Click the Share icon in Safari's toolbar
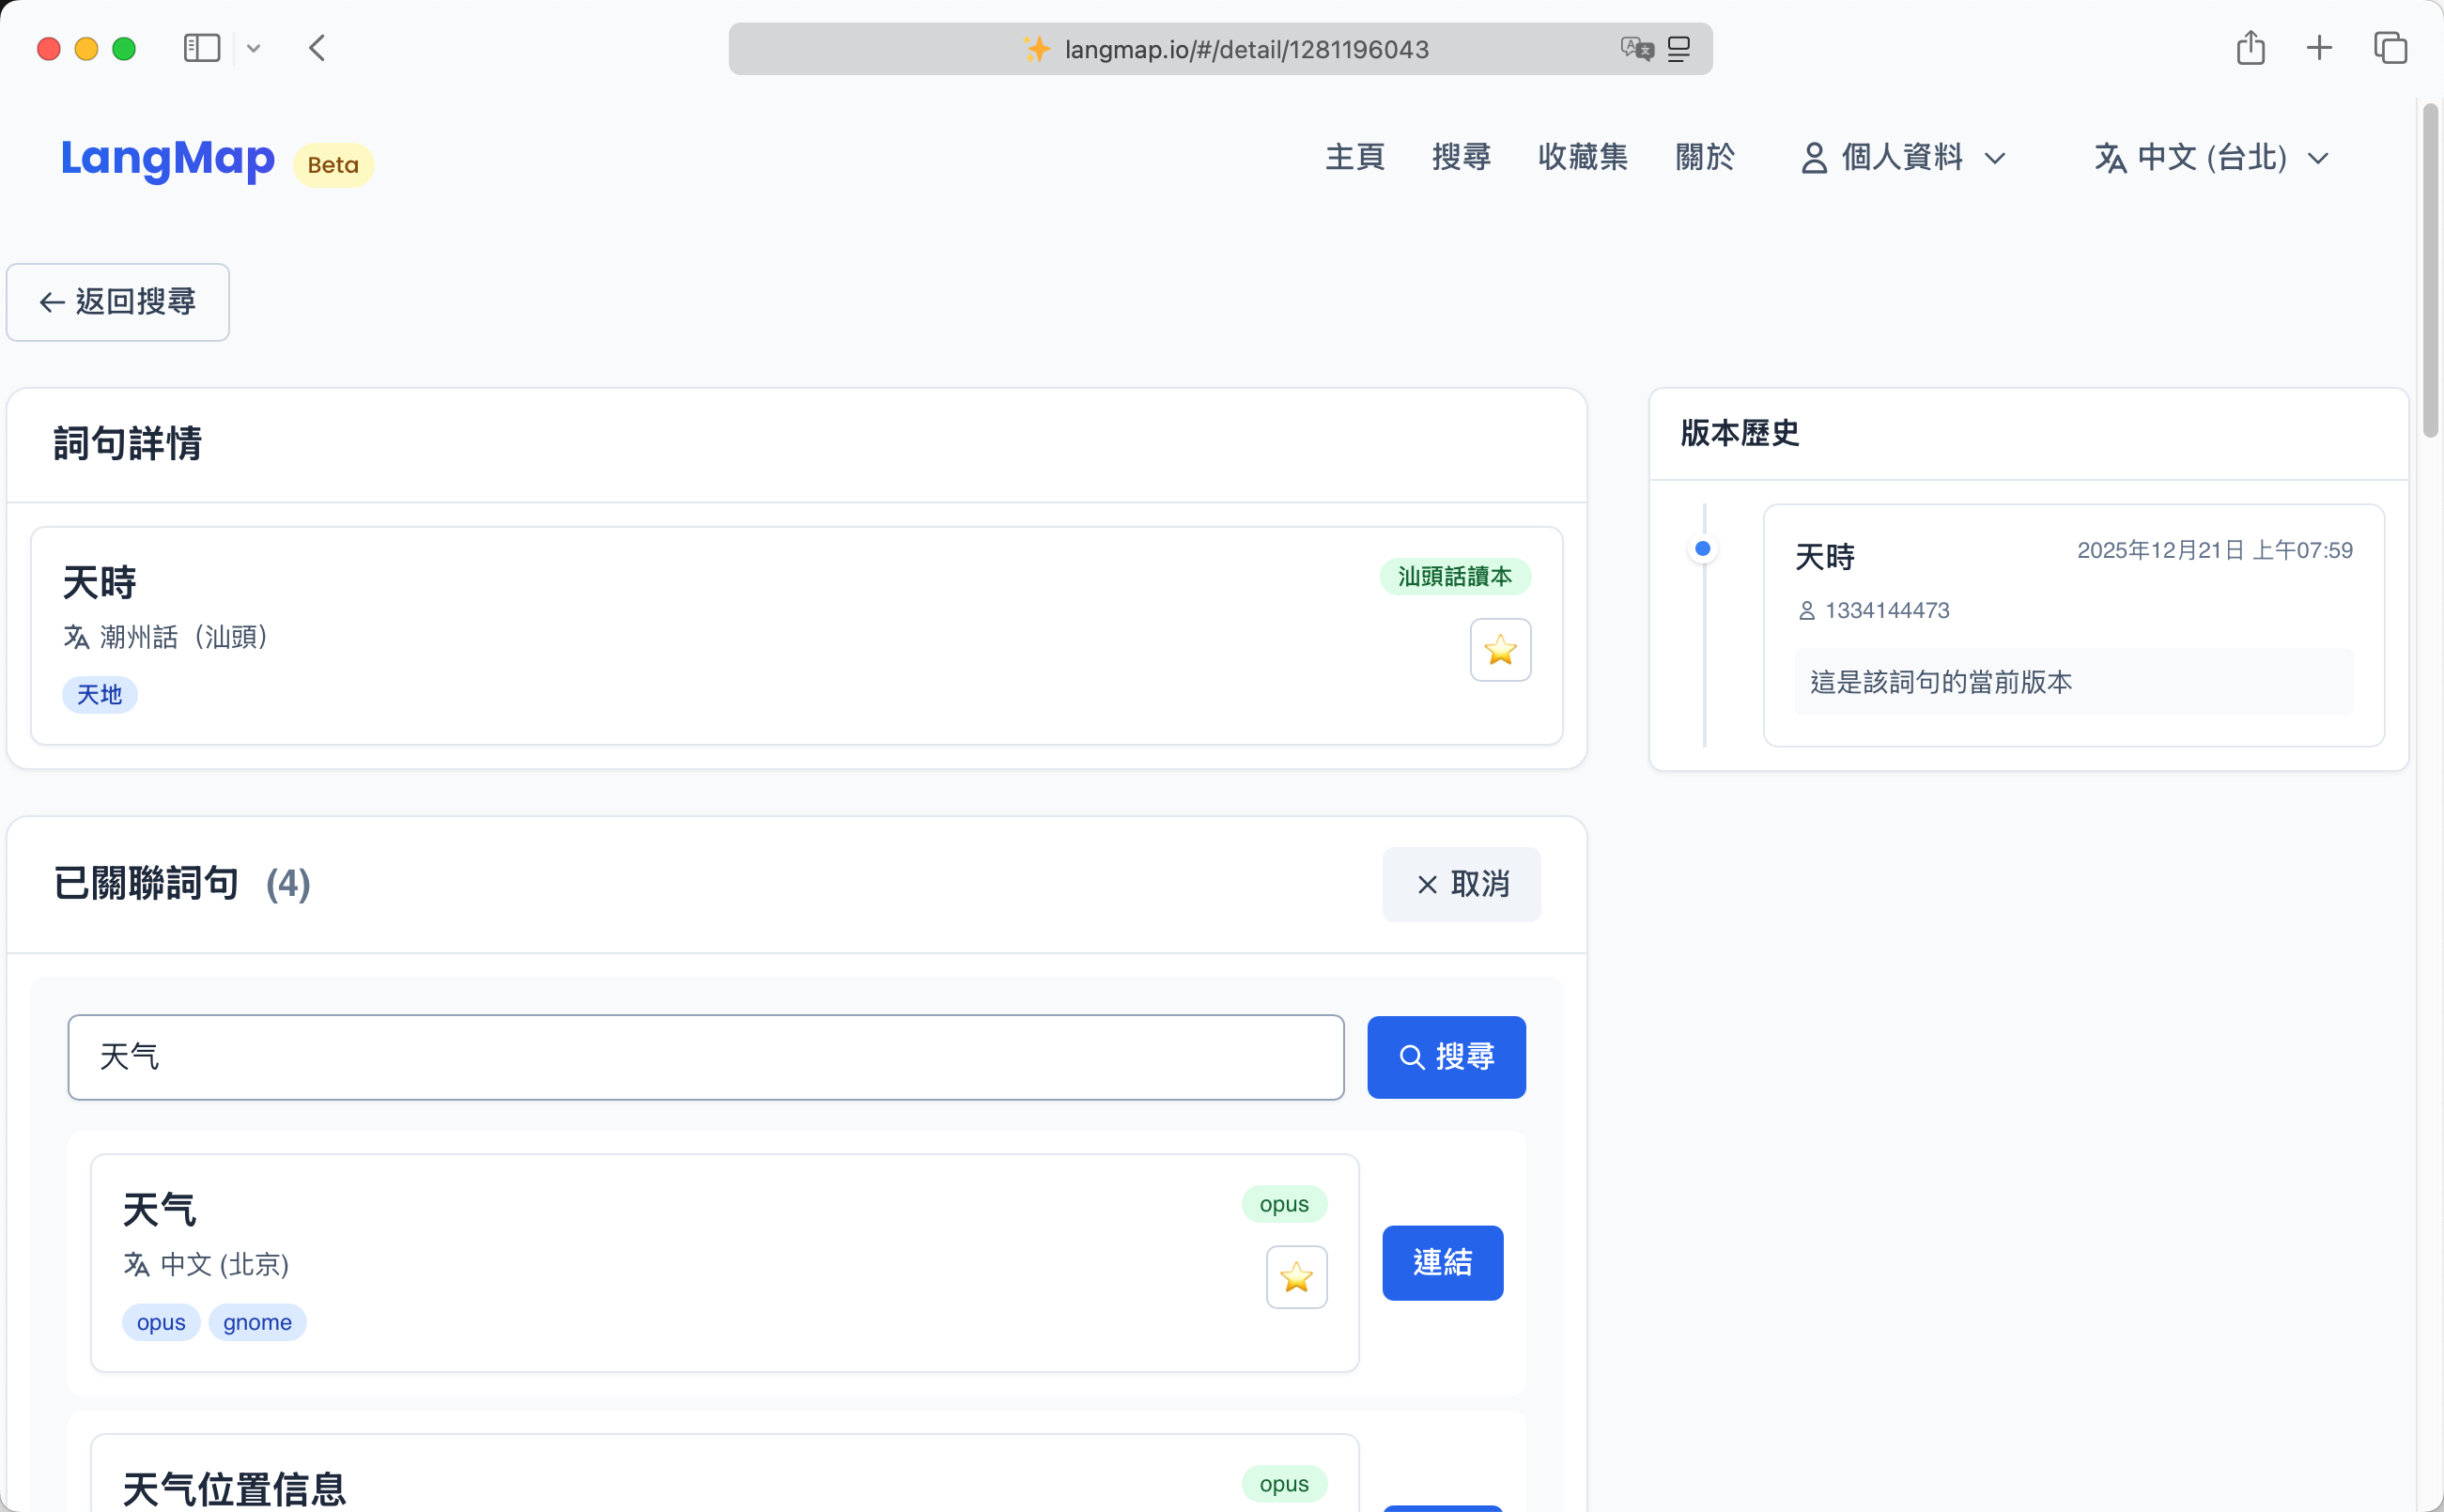 click(x=2250, y=48)
